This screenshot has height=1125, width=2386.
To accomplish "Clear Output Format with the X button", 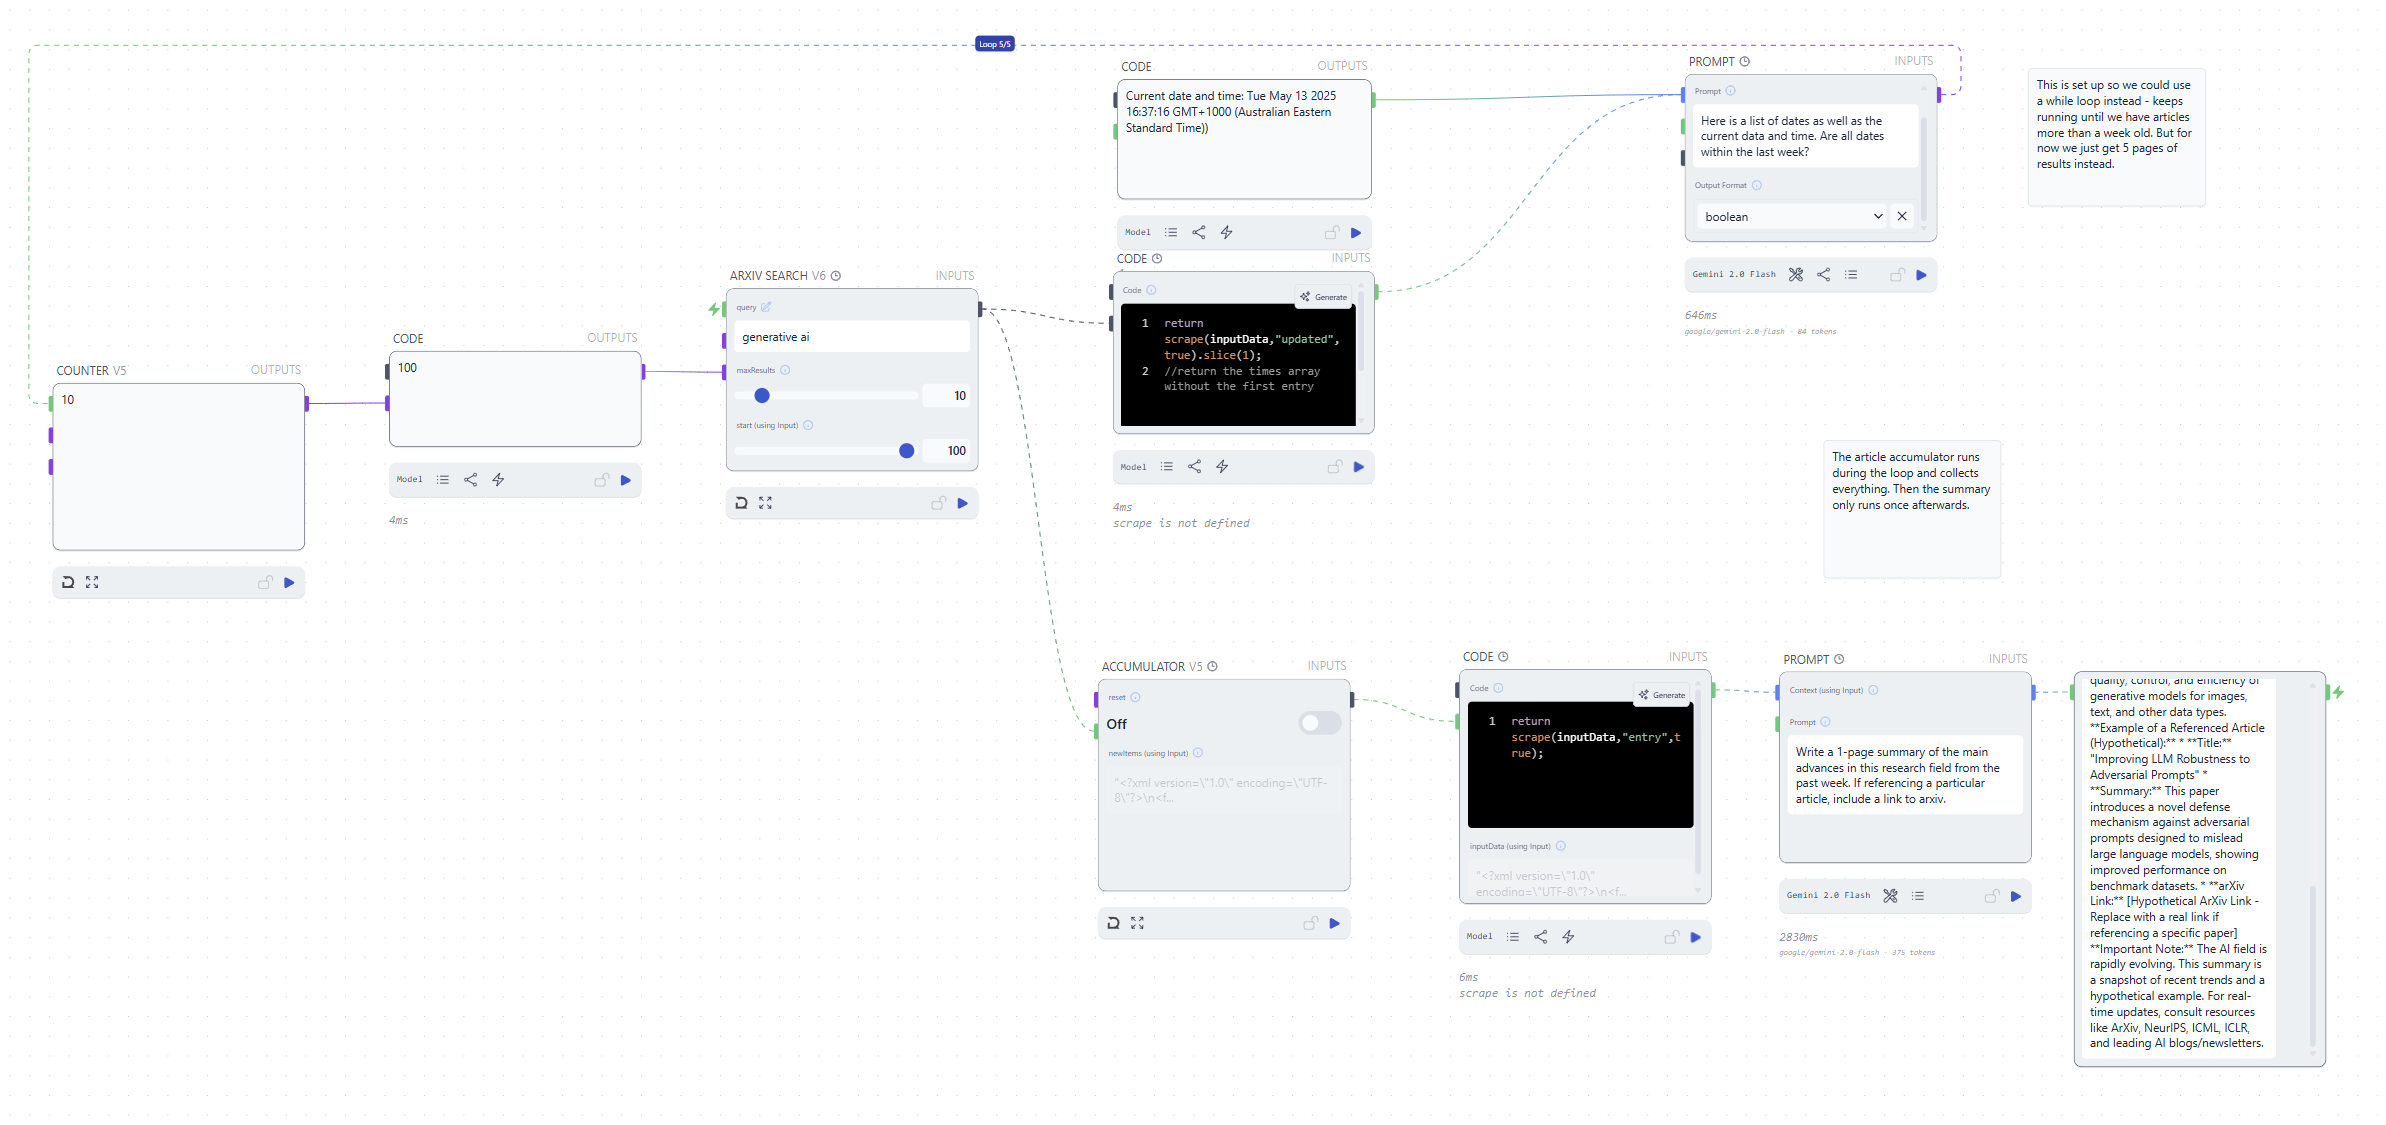I will coord(1902,217).
